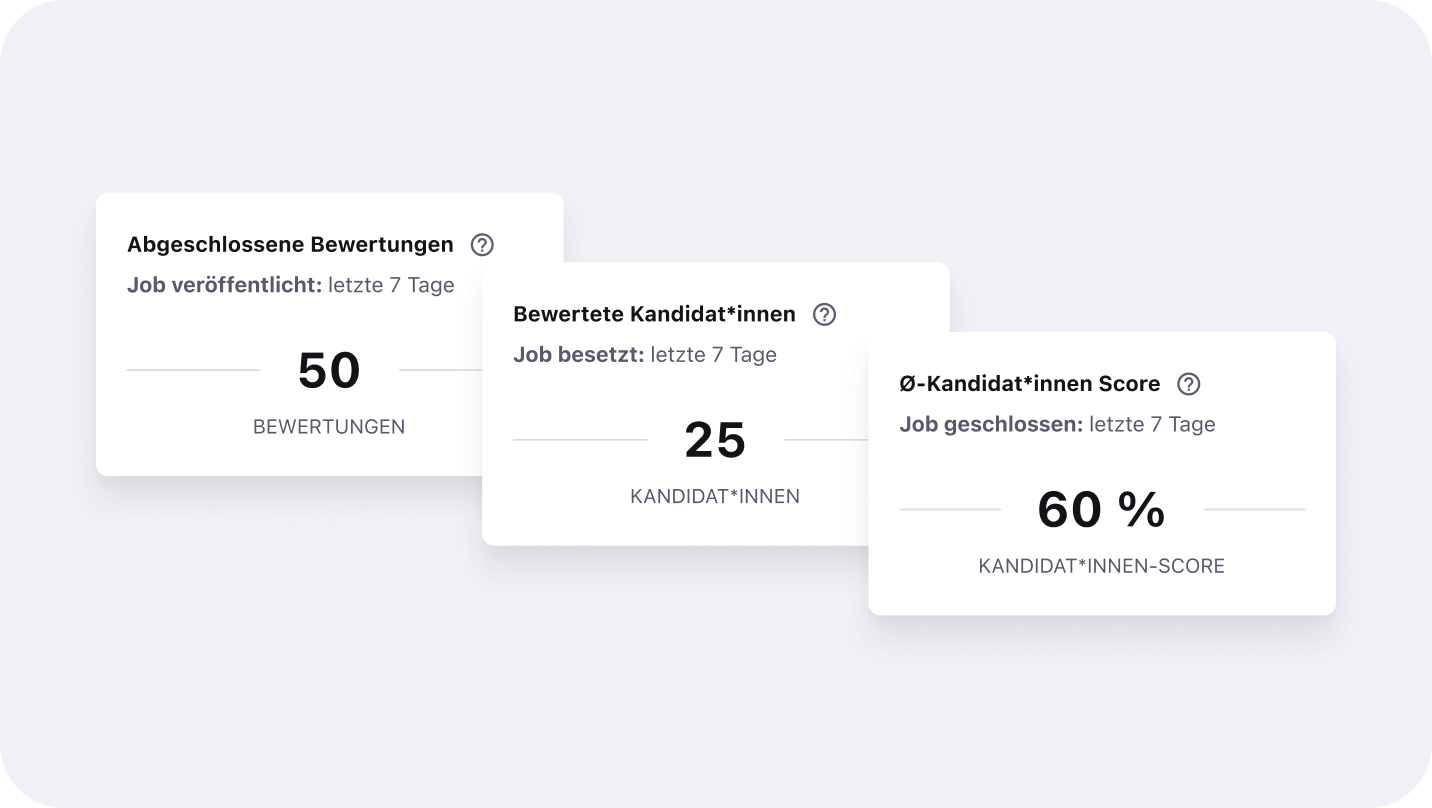
Task: Click the divider line left of 50
Action: point(193,370)
